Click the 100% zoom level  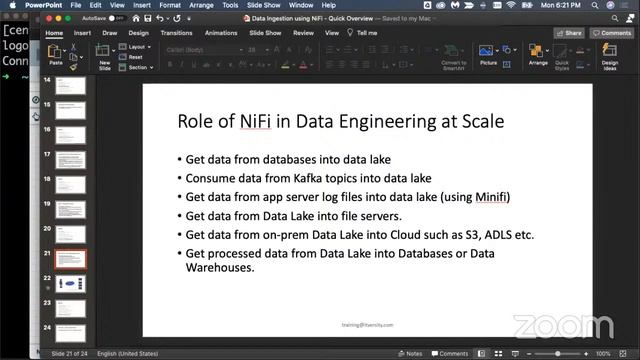pyautogui.click(x=603, y=353)
